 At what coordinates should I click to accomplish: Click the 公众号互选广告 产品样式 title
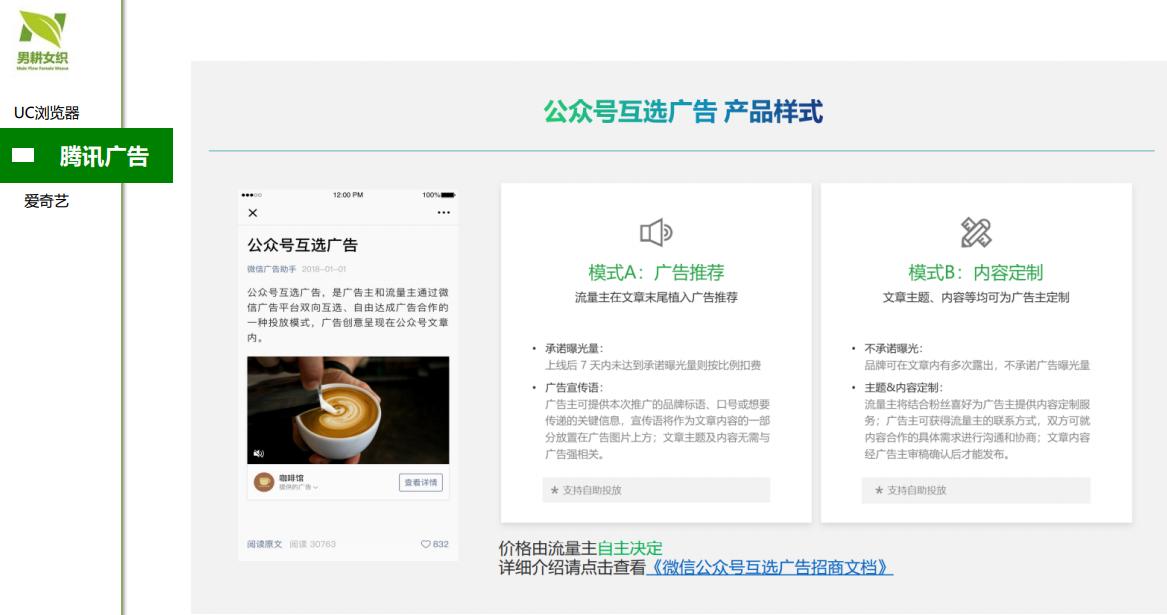tap(682, 112)
